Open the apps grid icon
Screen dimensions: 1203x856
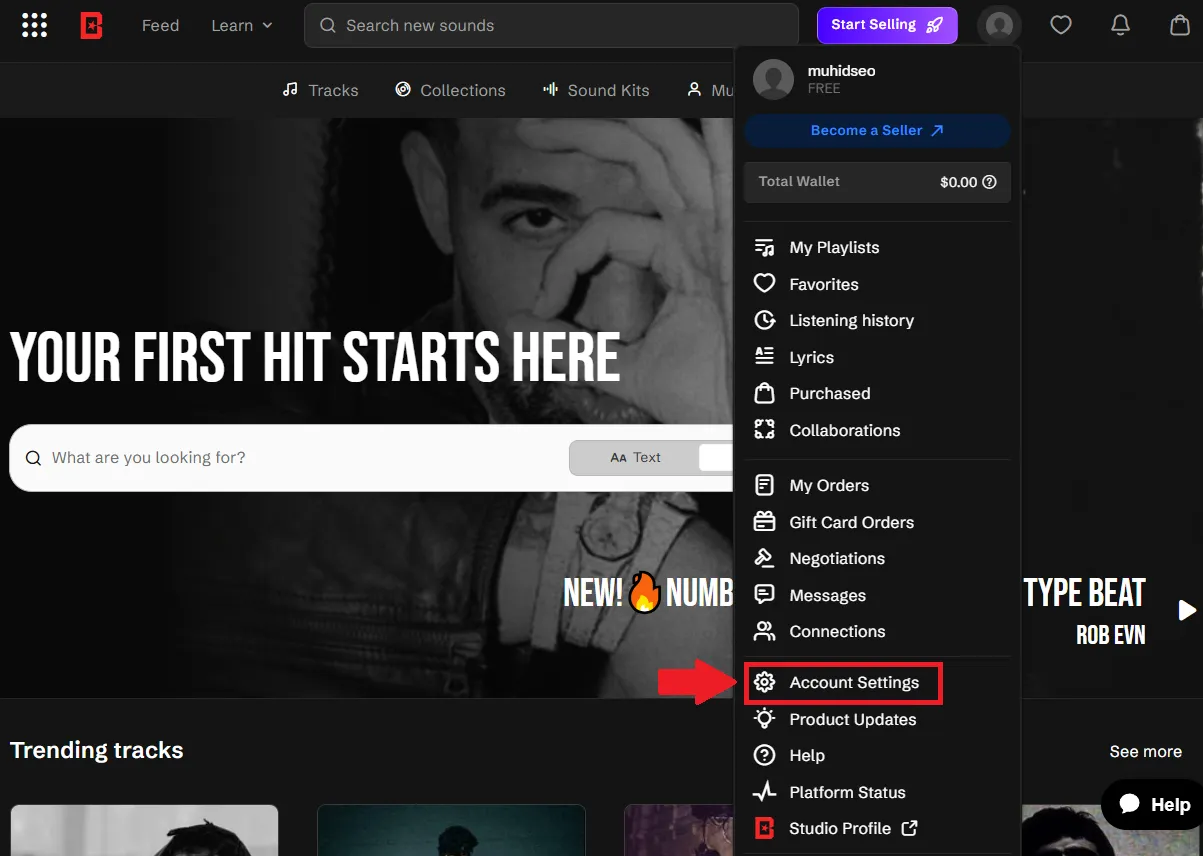pos(34,25)
